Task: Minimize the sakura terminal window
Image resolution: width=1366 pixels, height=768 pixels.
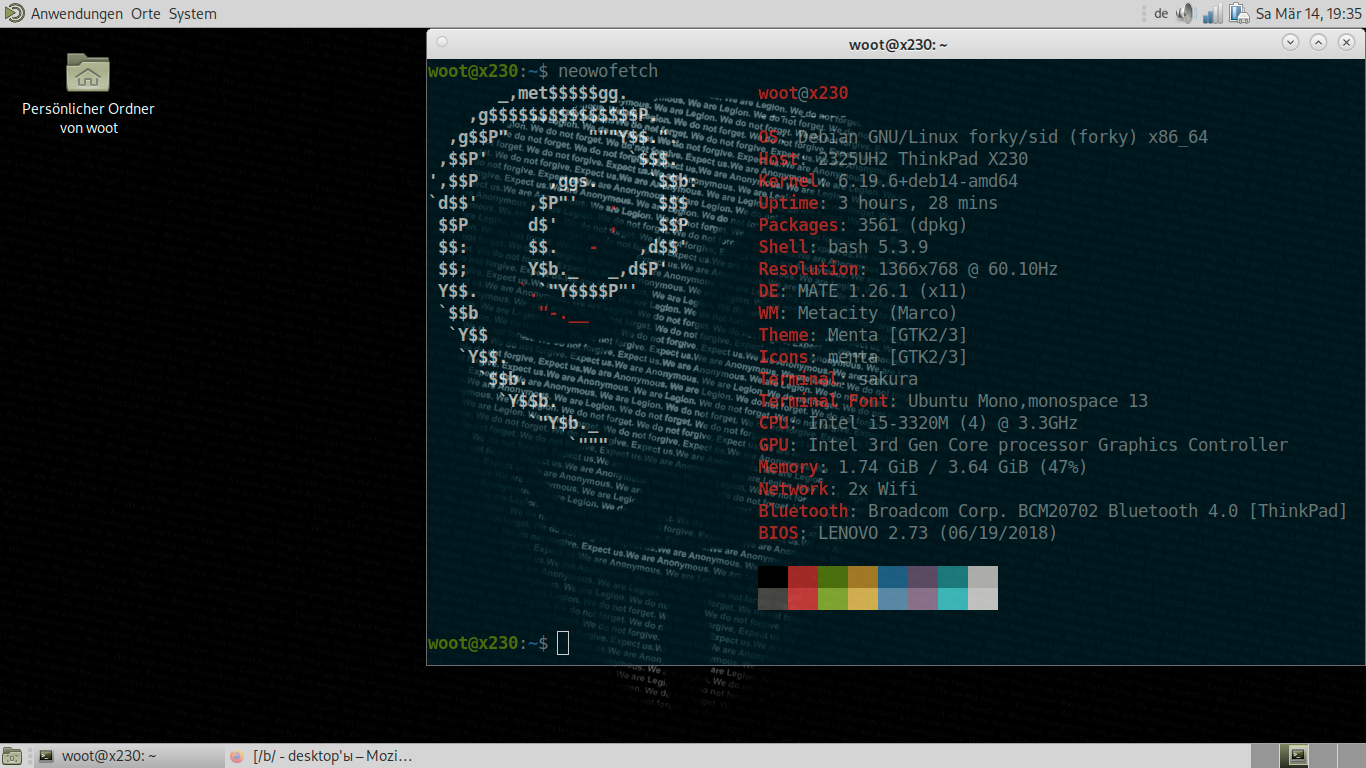Action: pos(1290,42)
